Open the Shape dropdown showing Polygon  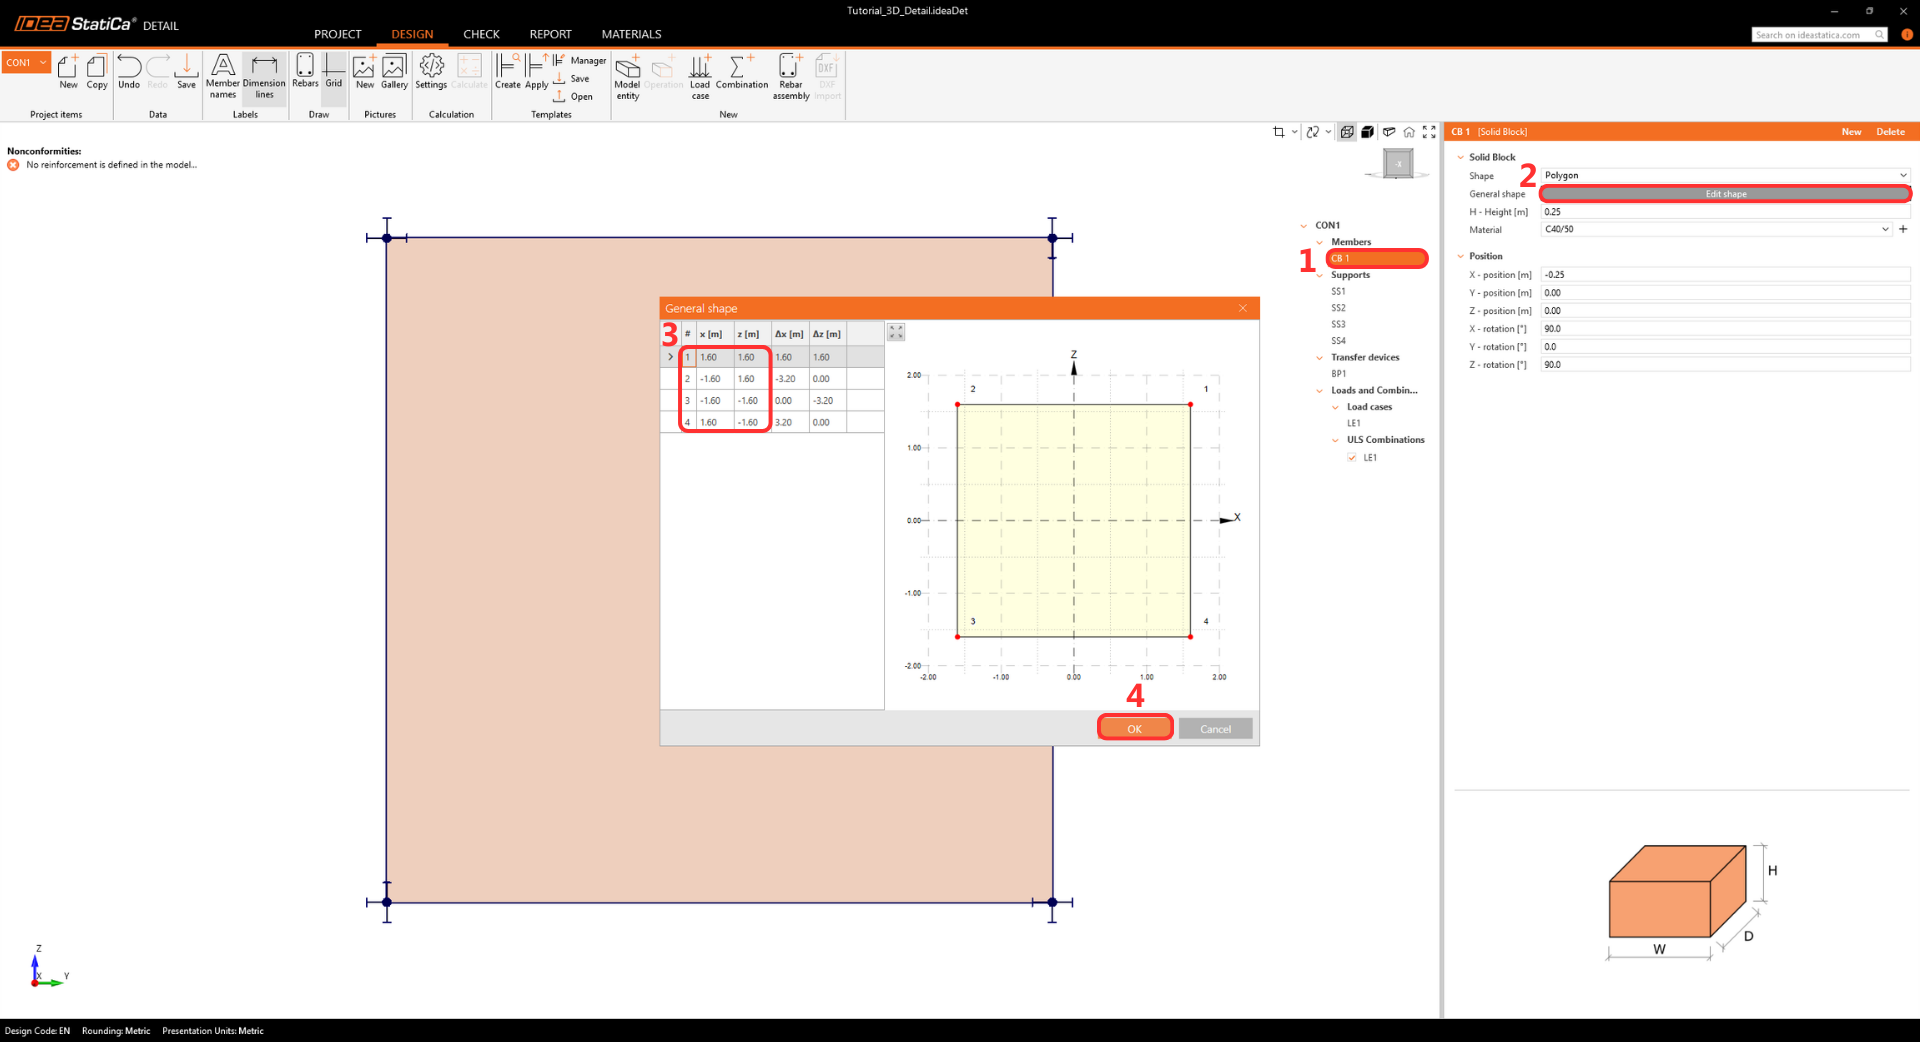click(1725, 175)
